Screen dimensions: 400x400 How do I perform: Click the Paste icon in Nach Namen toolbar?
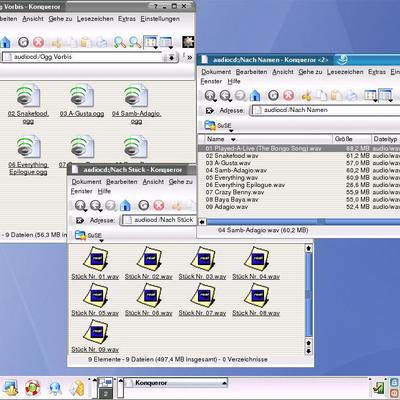336,96
